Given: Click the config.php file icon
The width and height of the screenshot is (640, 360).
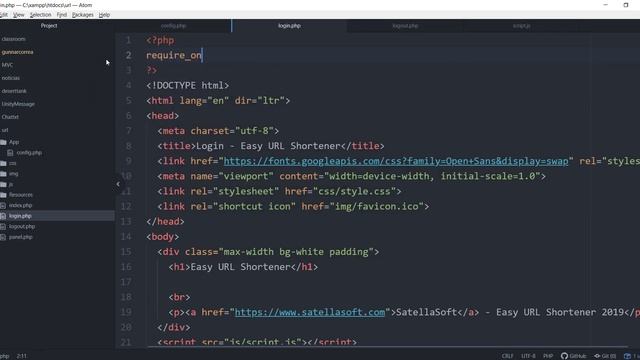Looking at the screenshot, I should [x=10, y=153].
